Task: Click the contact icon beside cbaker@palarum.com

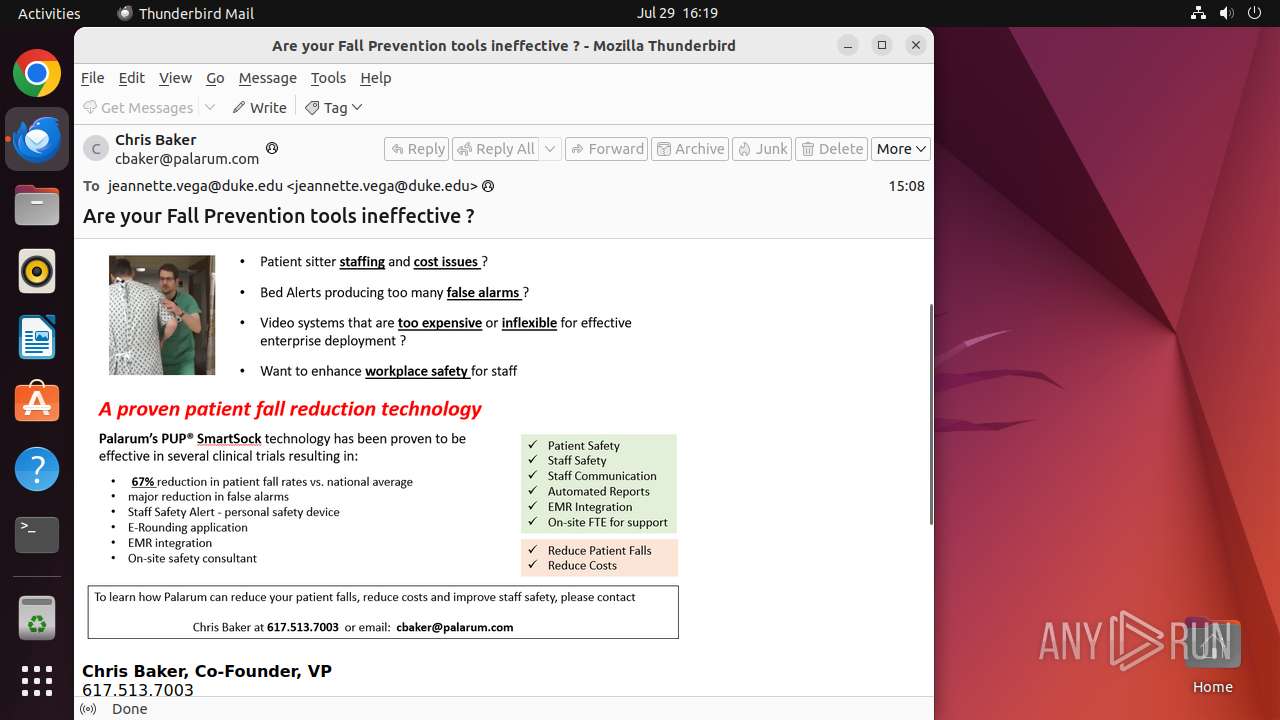Action: [271, 148]
